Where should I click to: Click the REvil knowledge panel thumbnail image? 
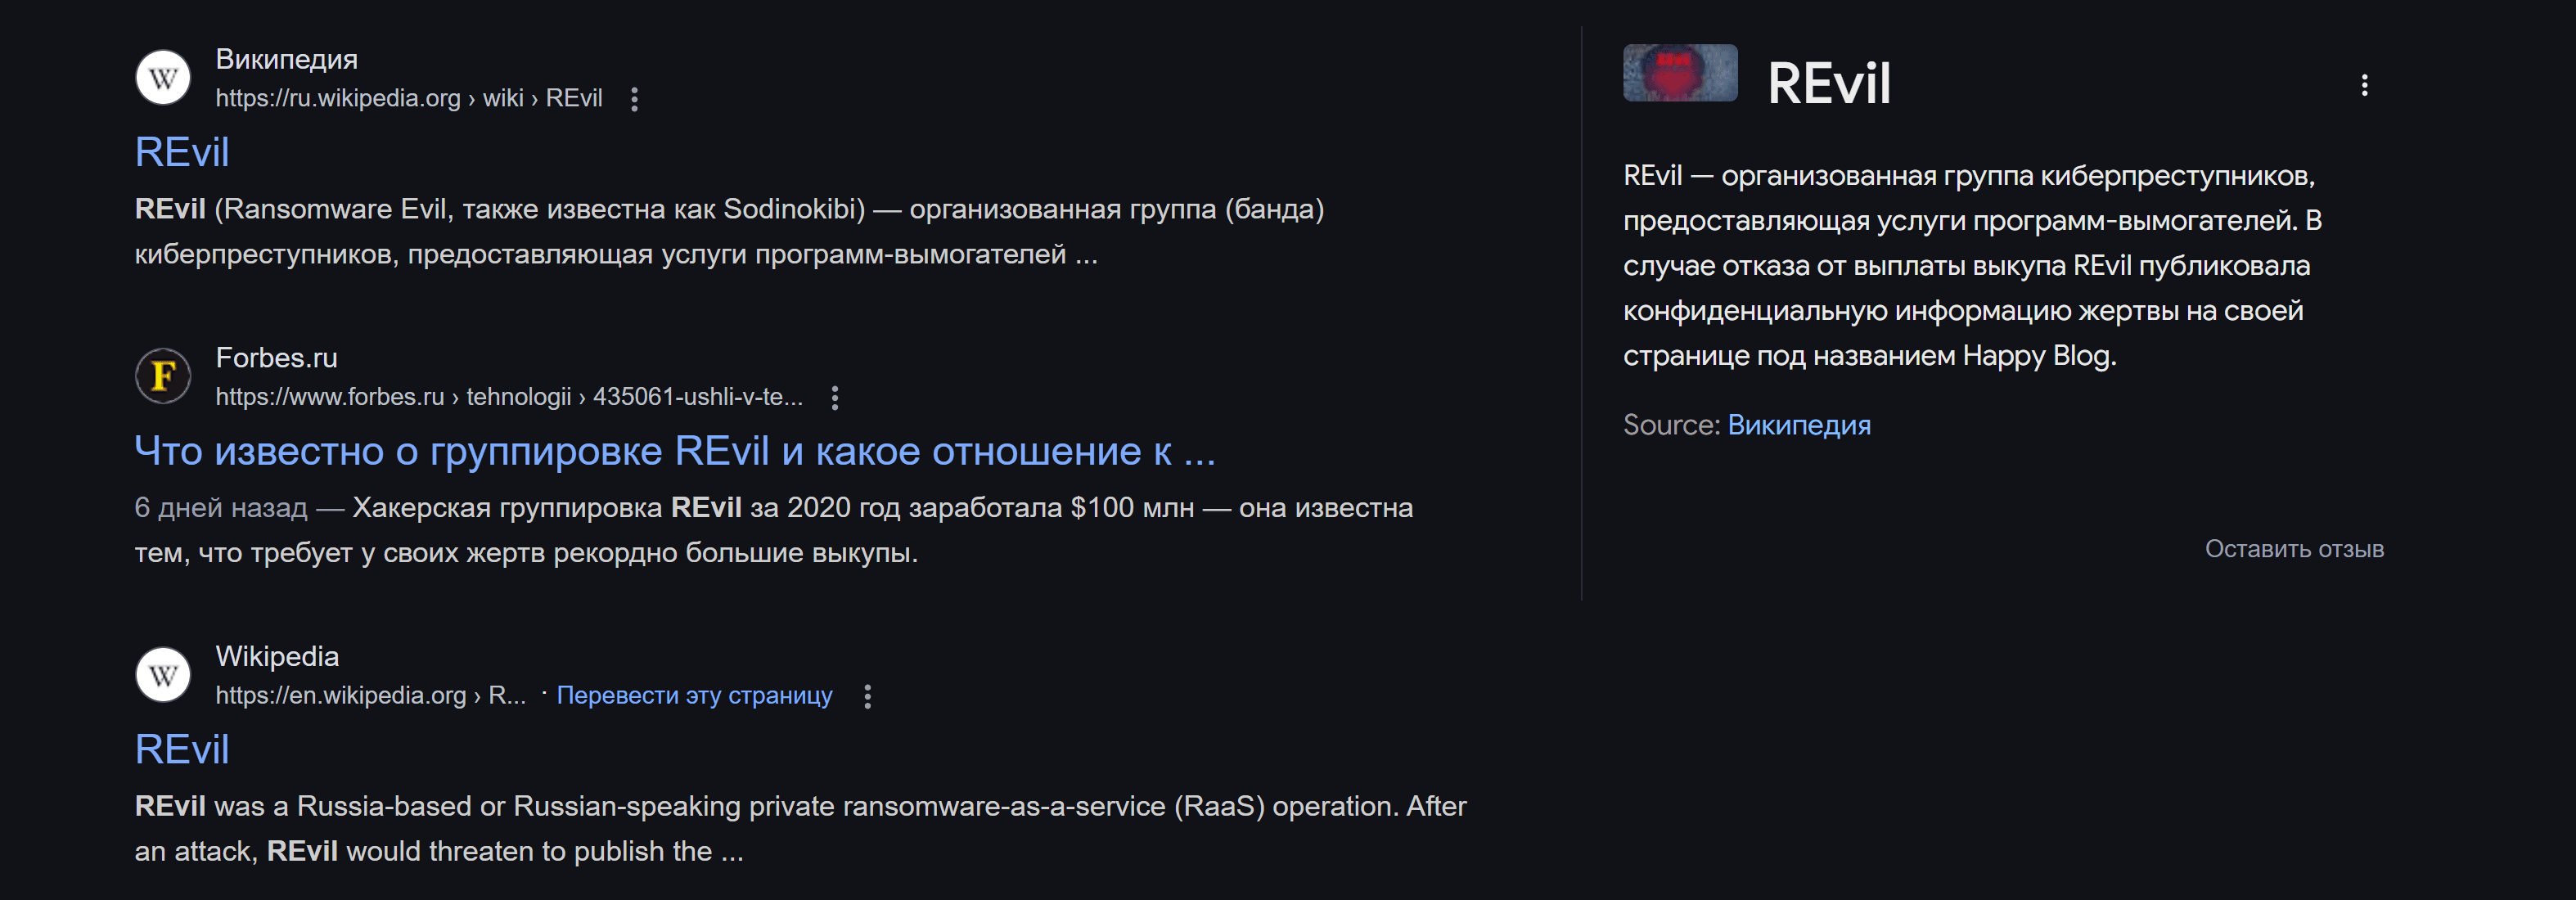click(1680, 73)
